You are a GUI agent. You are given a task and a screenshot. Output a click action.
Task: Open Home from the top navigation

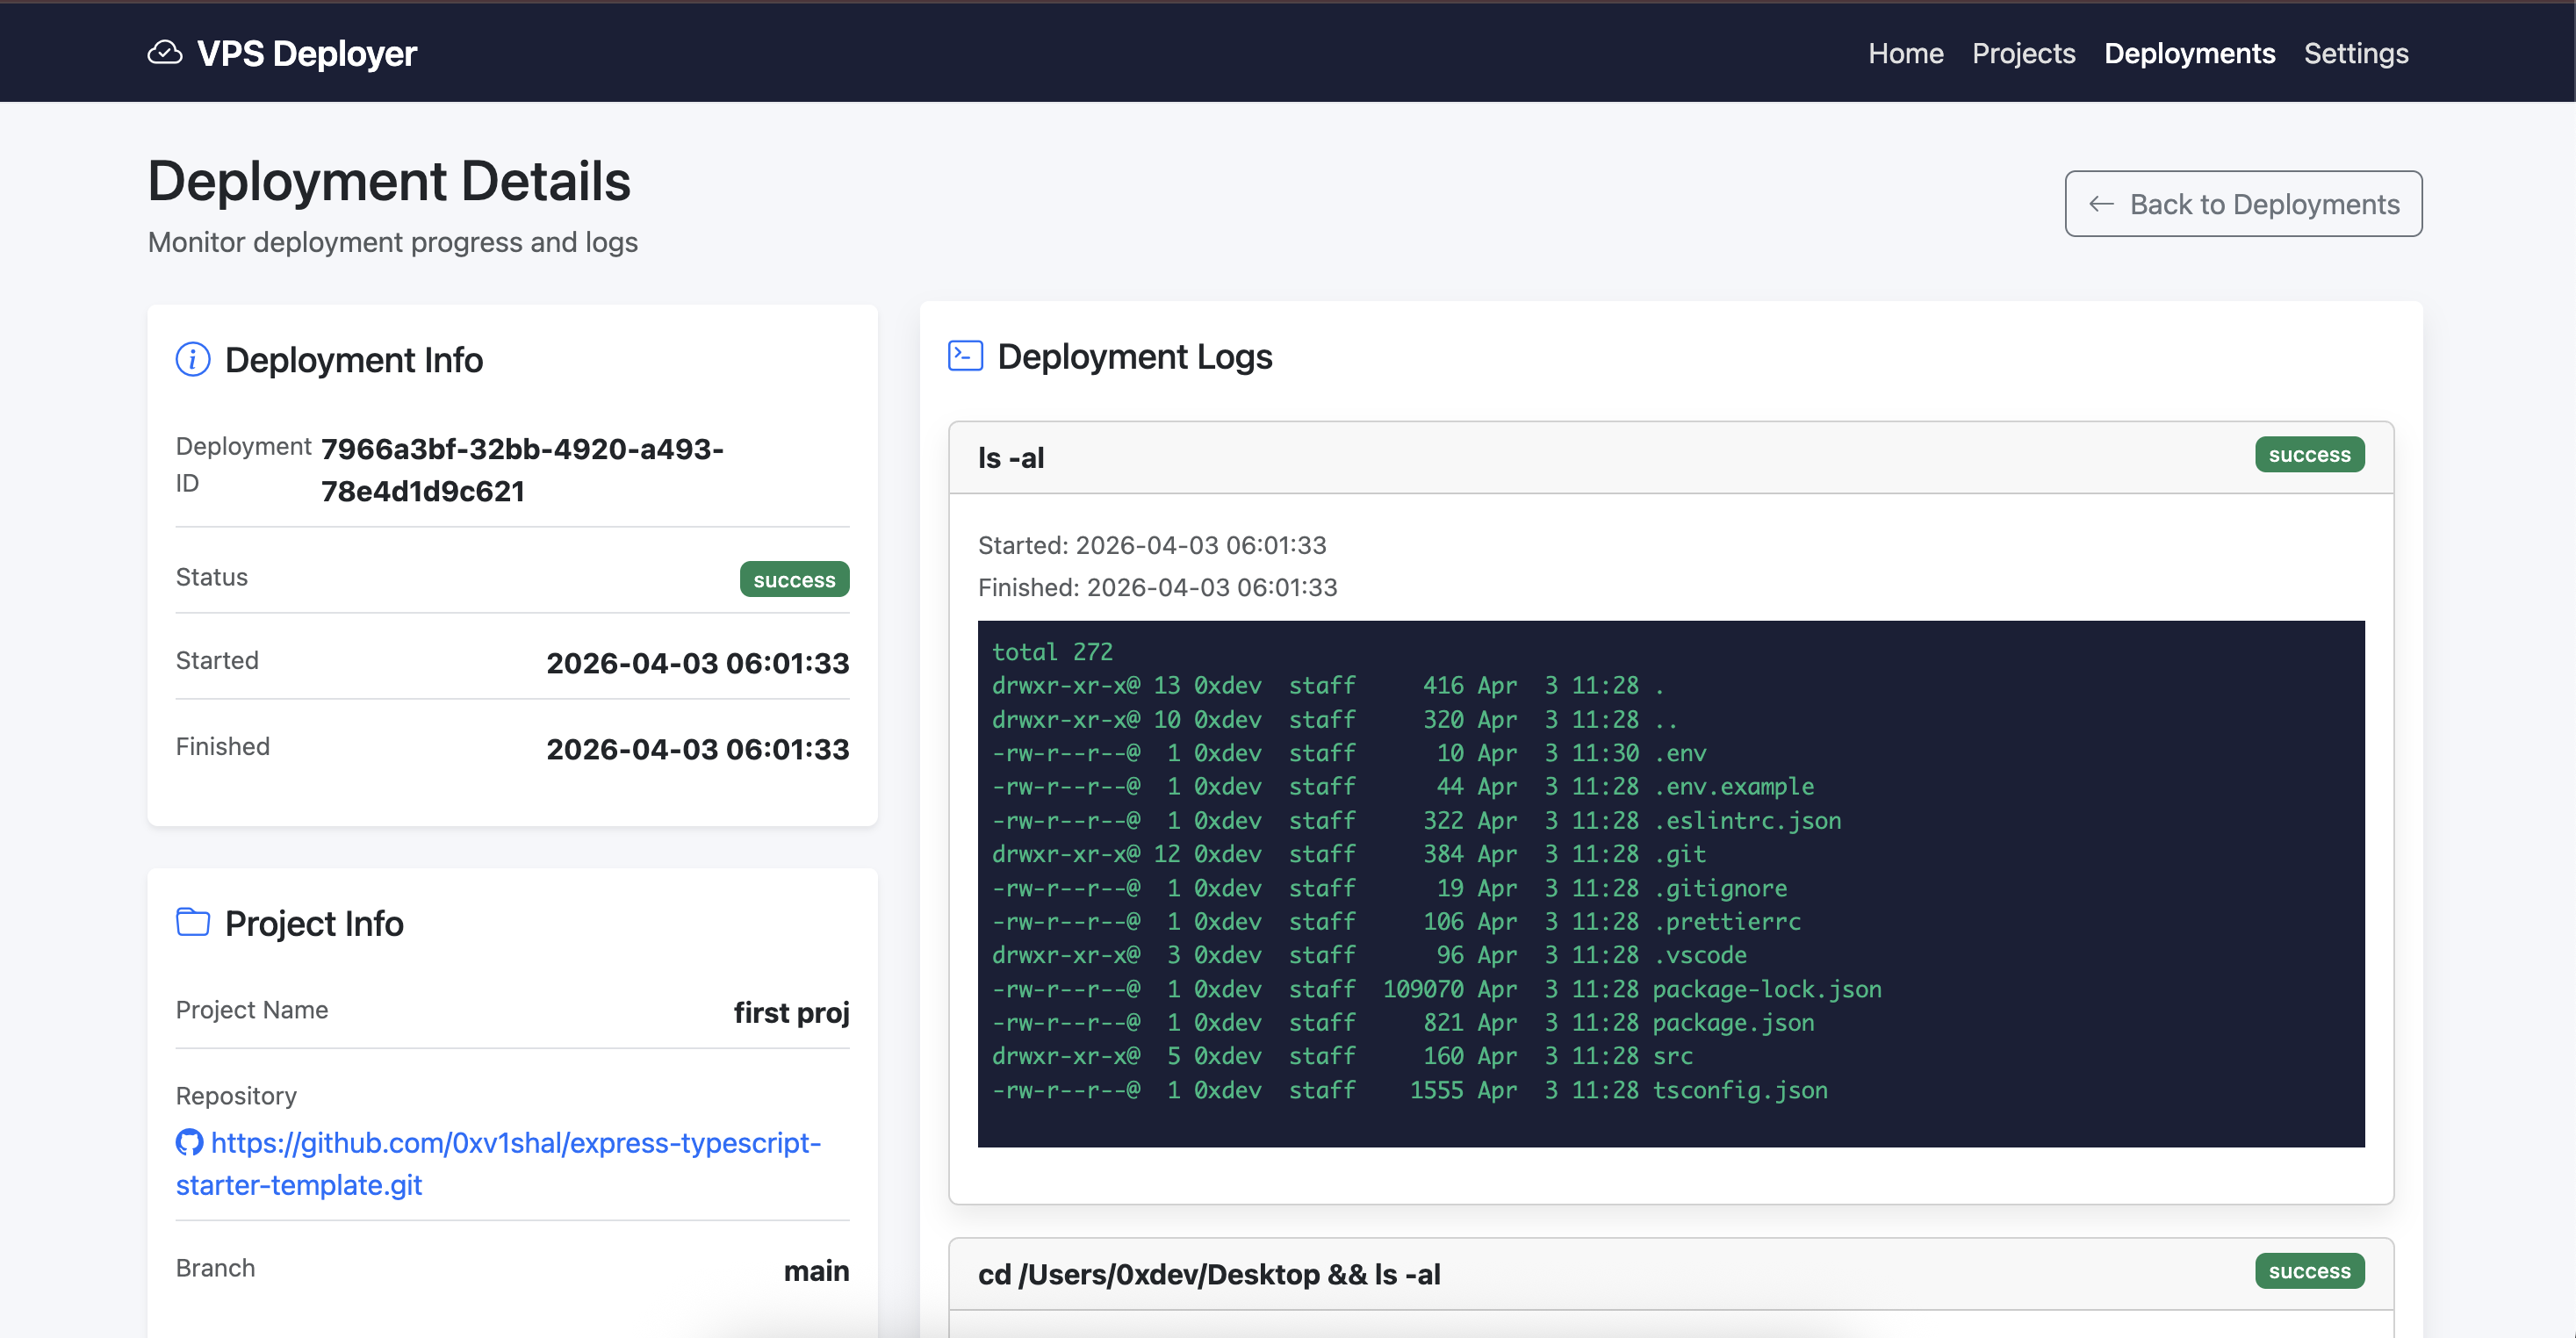click(x=1905, y=53)
